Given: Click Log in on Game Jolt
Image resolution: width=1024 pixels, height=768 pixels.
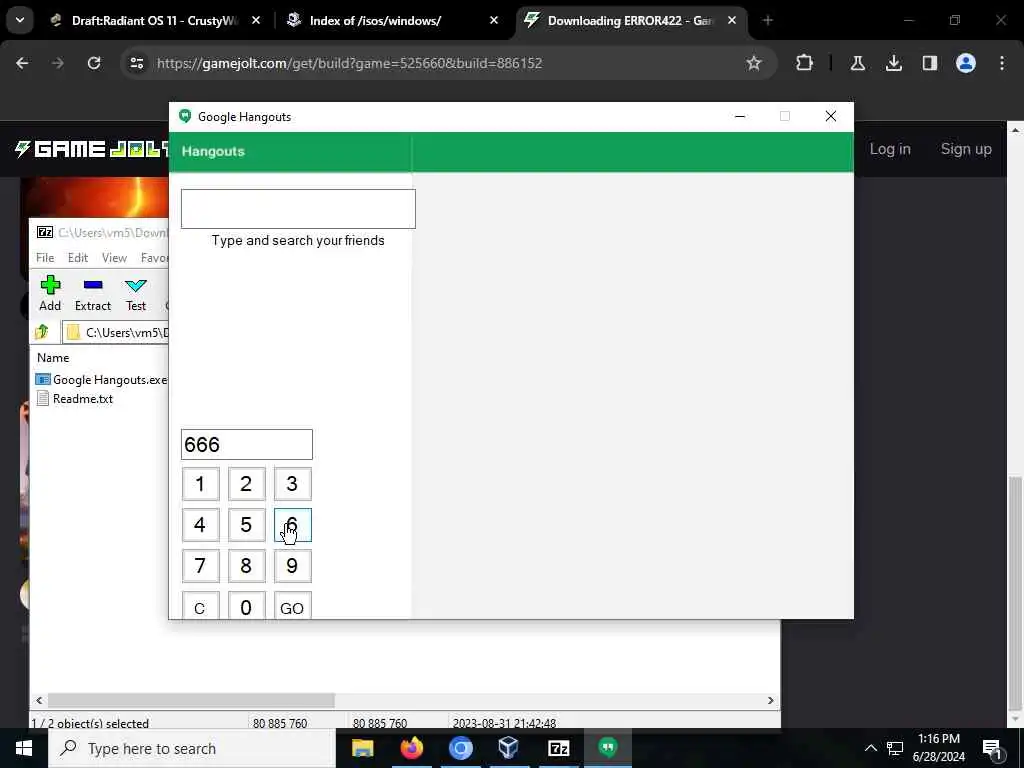Looking at the screenshot, I should 889,149.
